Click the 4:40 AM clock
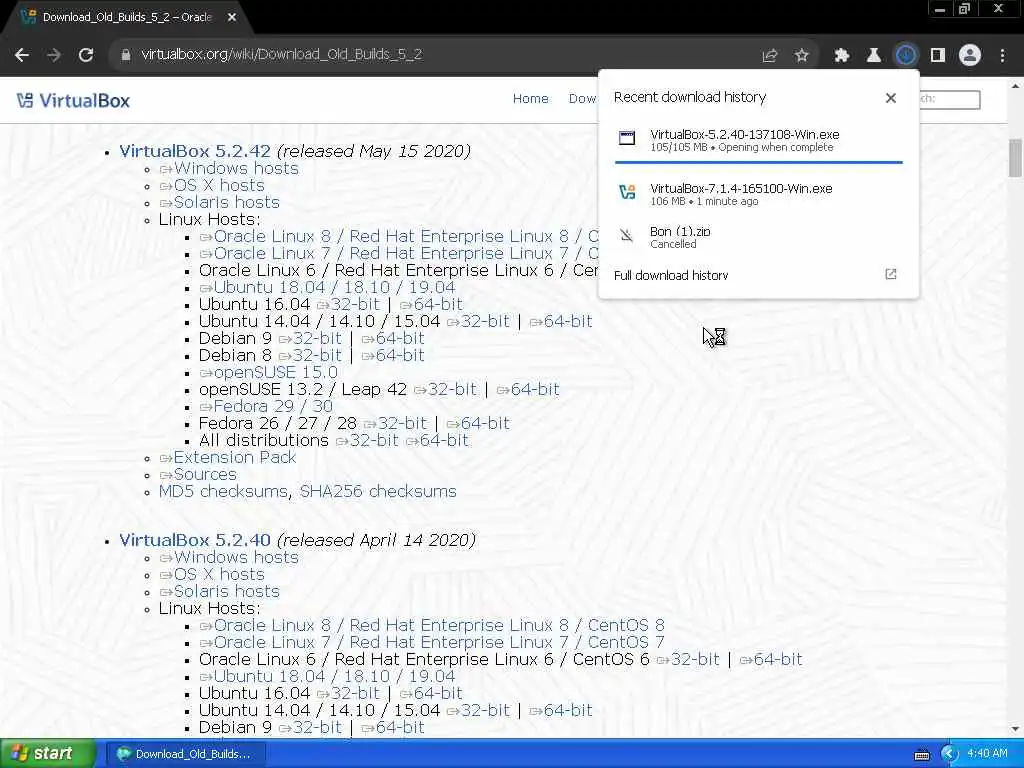The width and height of the screenshot is (1024, 768). point(987,754)
